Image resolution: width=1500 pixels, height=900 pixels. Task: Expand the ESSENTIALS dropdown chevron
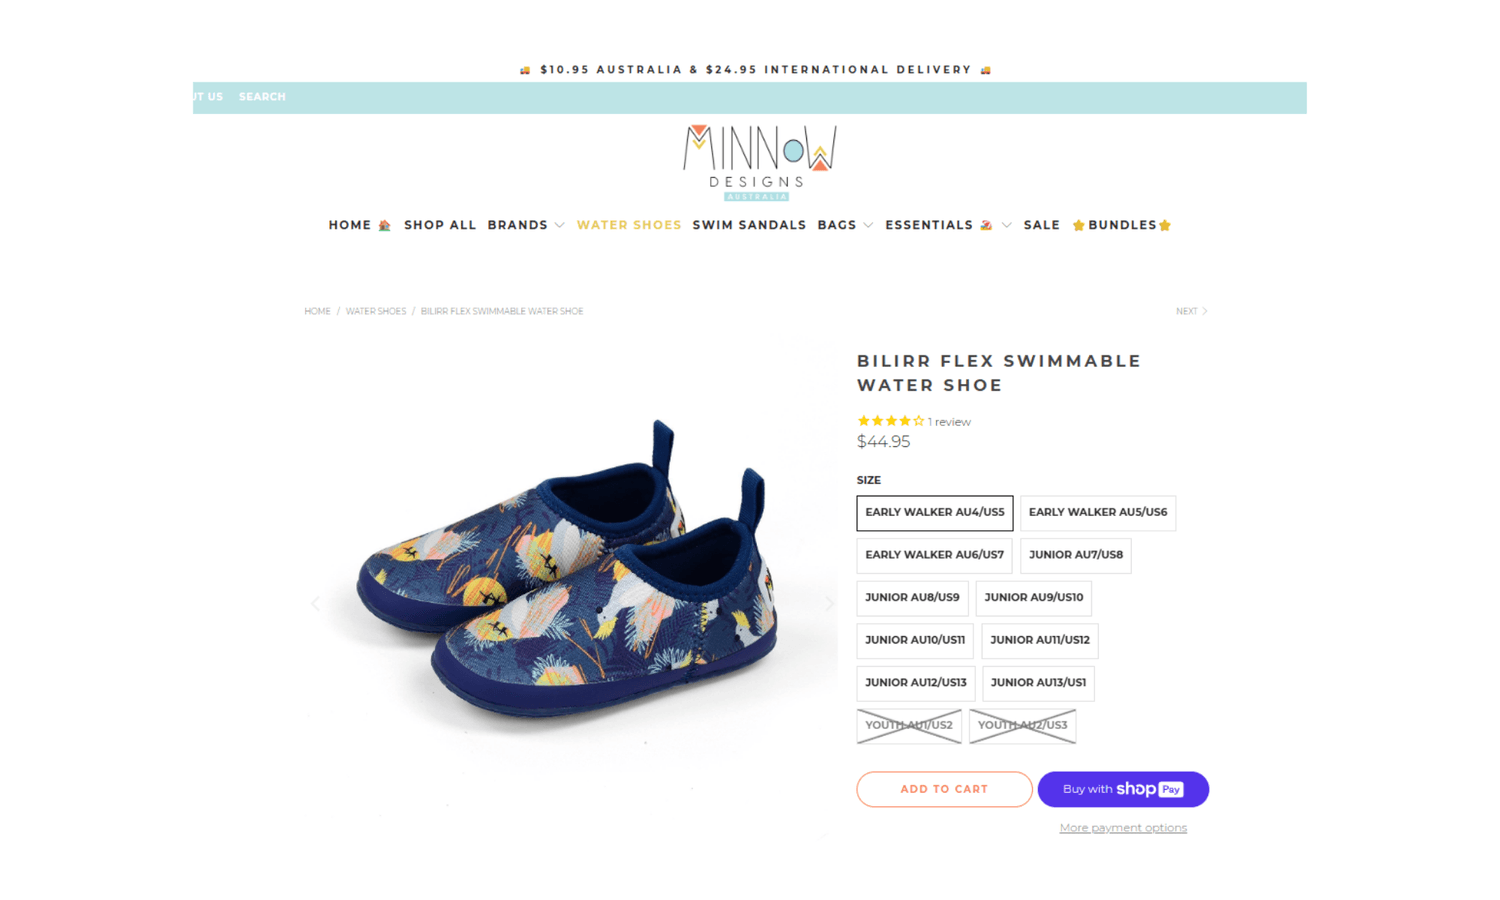tap(1006, 225)
